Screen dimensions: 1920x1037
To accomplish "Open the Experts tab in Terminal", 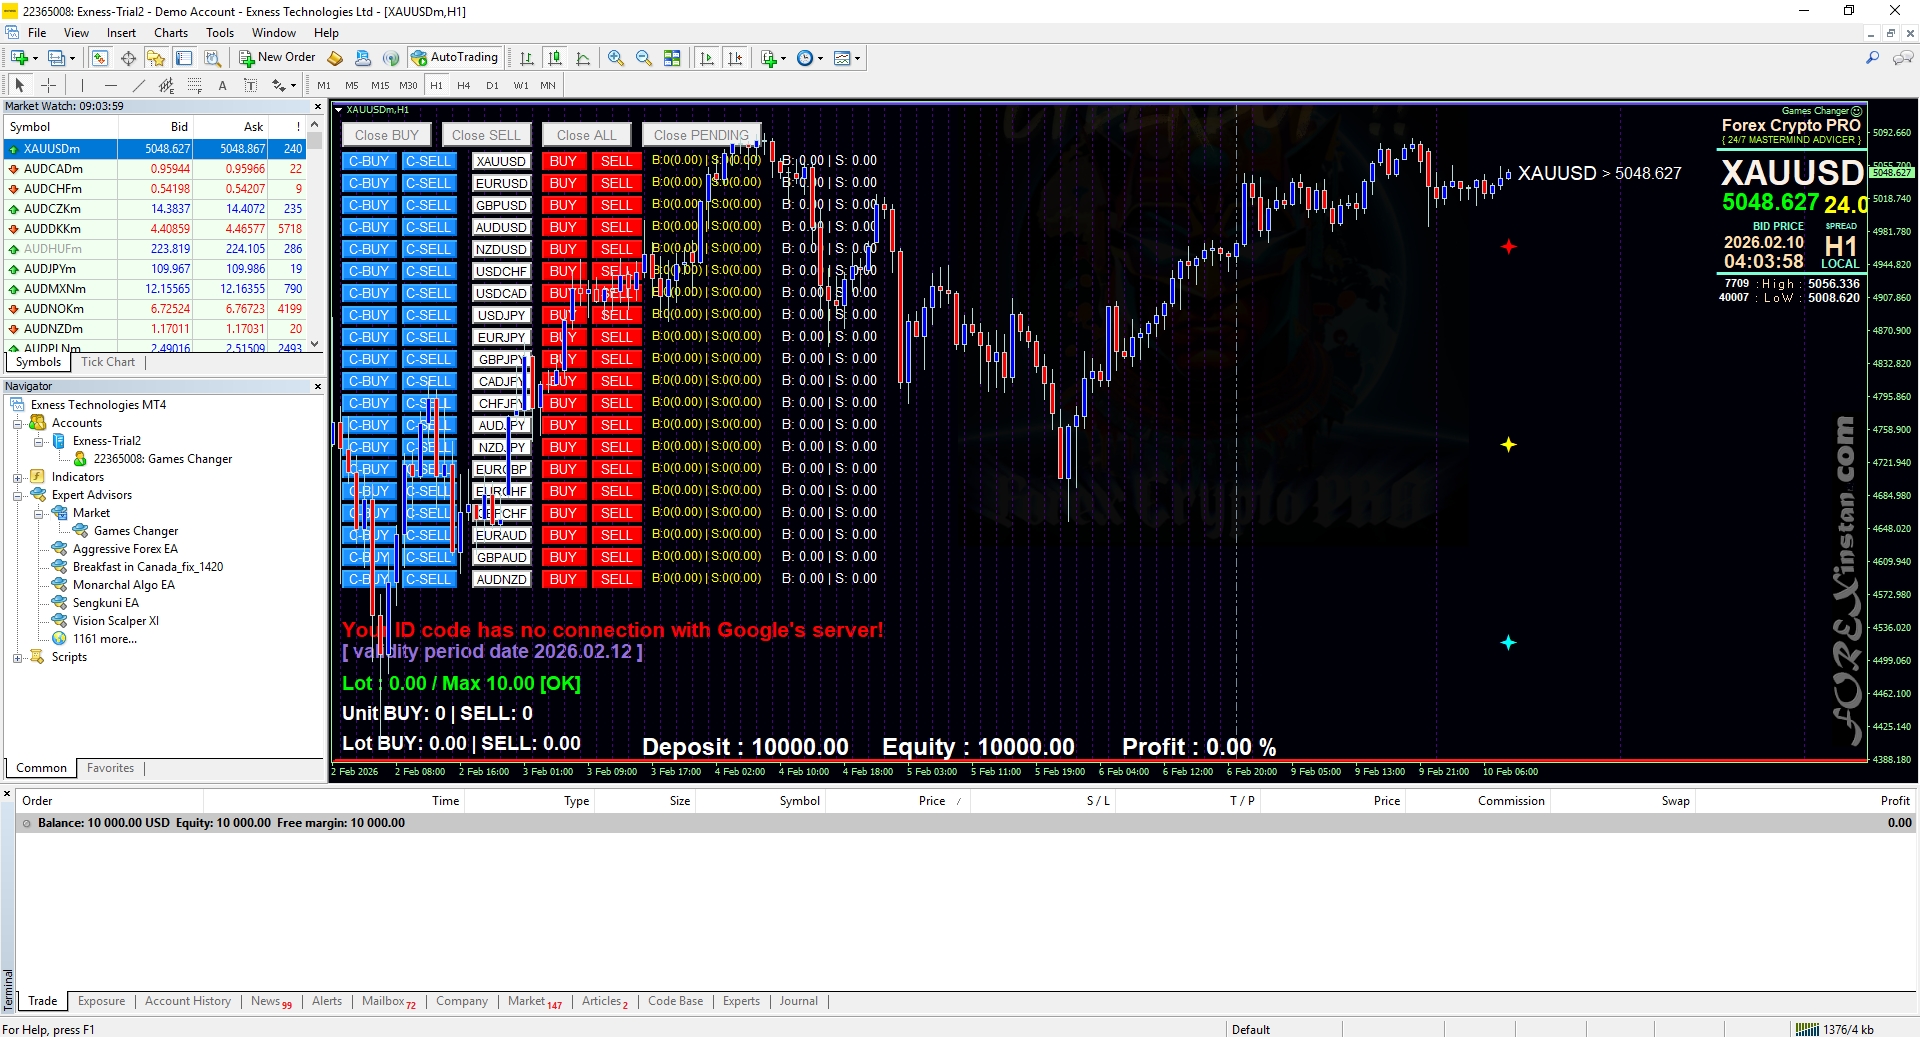I will click(x=741, y=1001).
